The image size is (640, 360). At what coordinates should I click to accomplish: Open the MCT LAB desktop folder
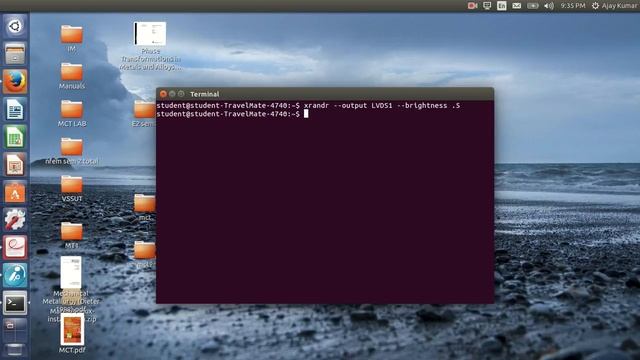[72, 110]
